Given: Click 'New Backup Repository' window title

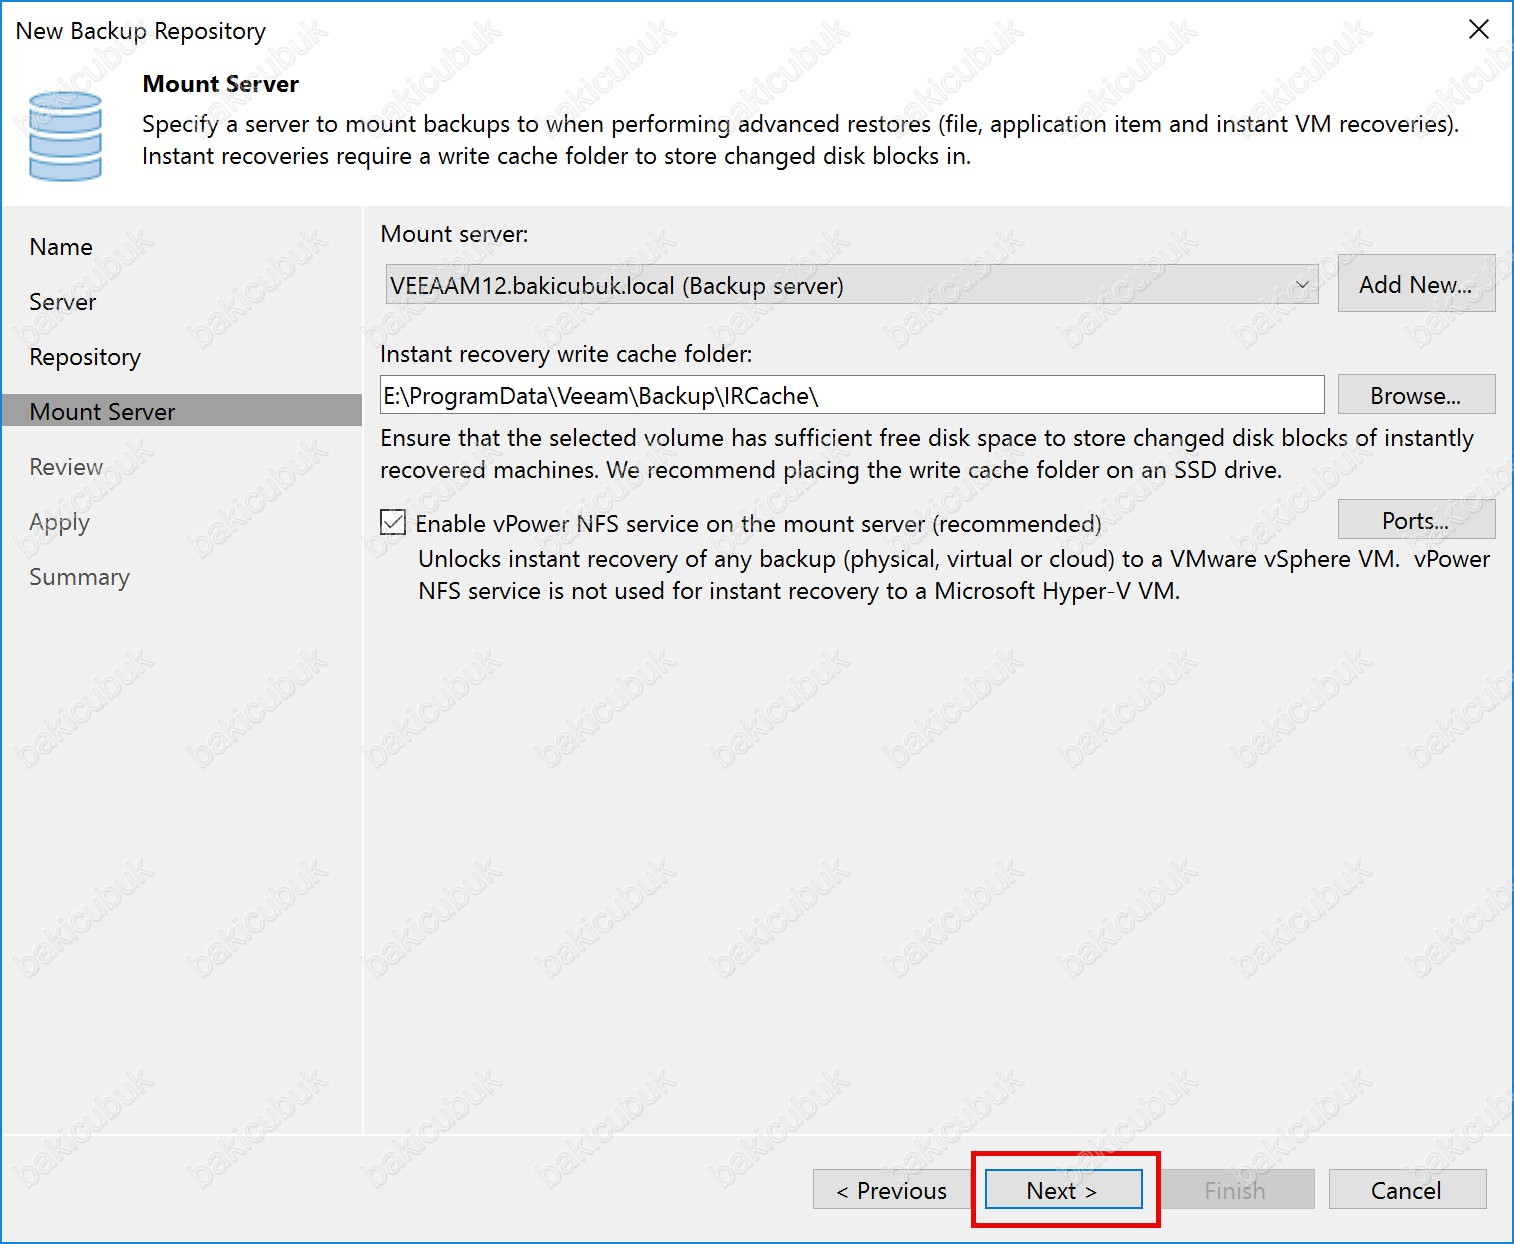Looking at the screenshot, I should (x=141, y=31).
